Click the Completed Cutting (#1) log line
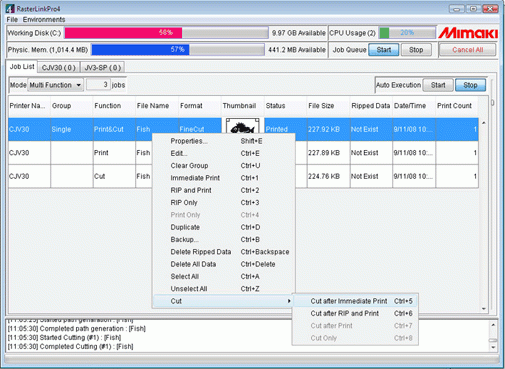Screen dimensions: 505x369 click(x=70, y=347)
